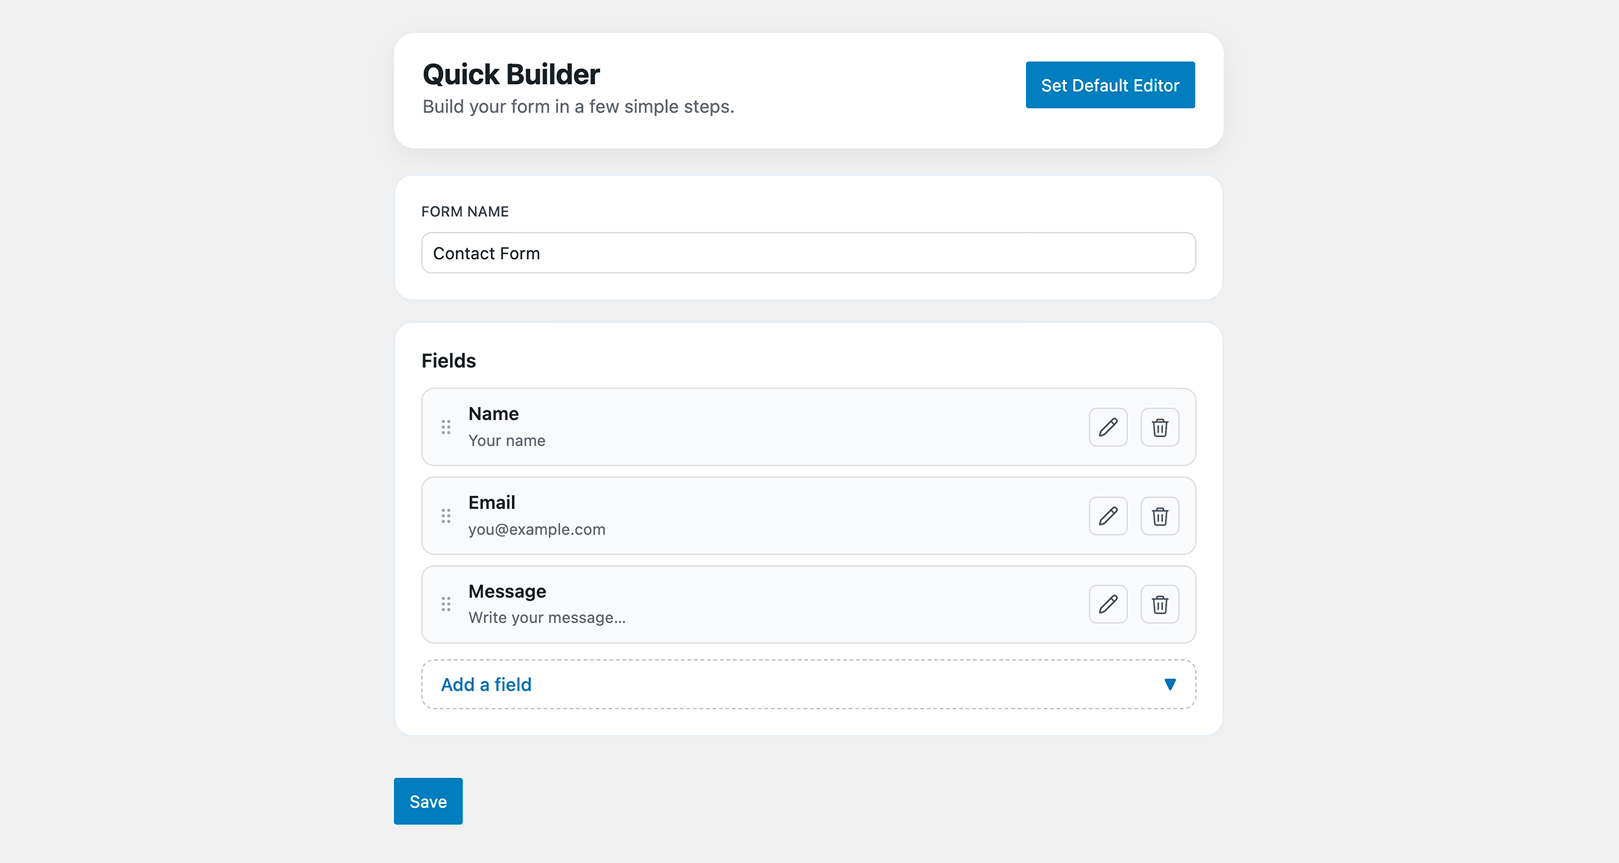The width and height of the screenshot is (1619, 863).
Task: Save the form
Action: 428,801
